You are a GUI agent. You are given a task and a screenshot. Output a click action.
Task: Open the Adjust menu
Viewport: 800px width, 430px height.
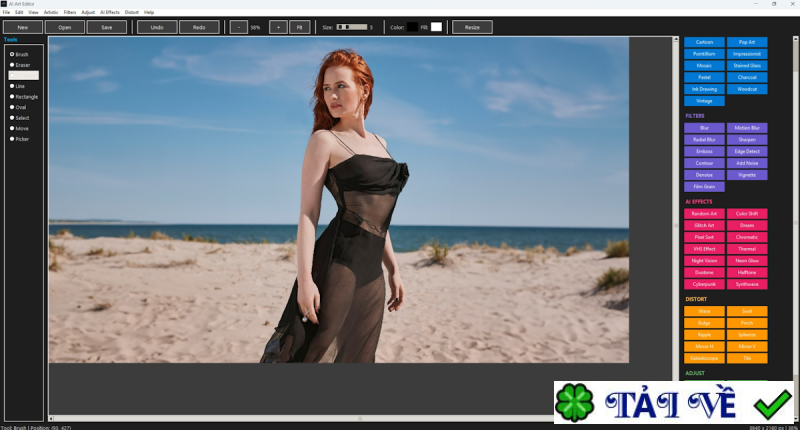88,12
